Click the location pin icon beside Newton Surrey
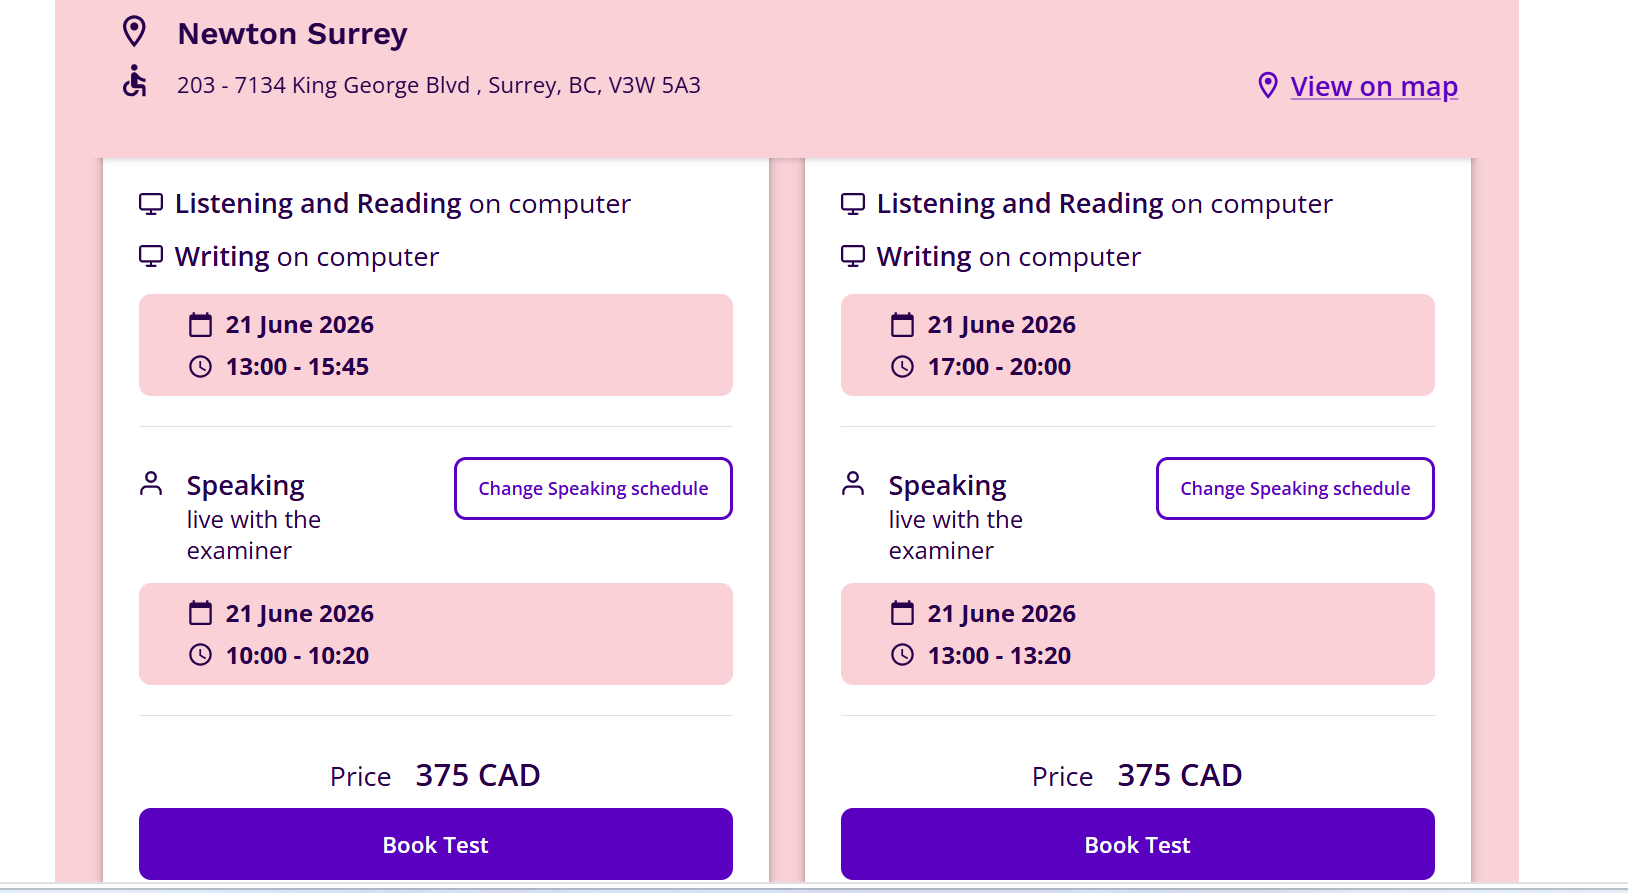1628x893 pixels. pyautogui.click(x=134, y=32)
